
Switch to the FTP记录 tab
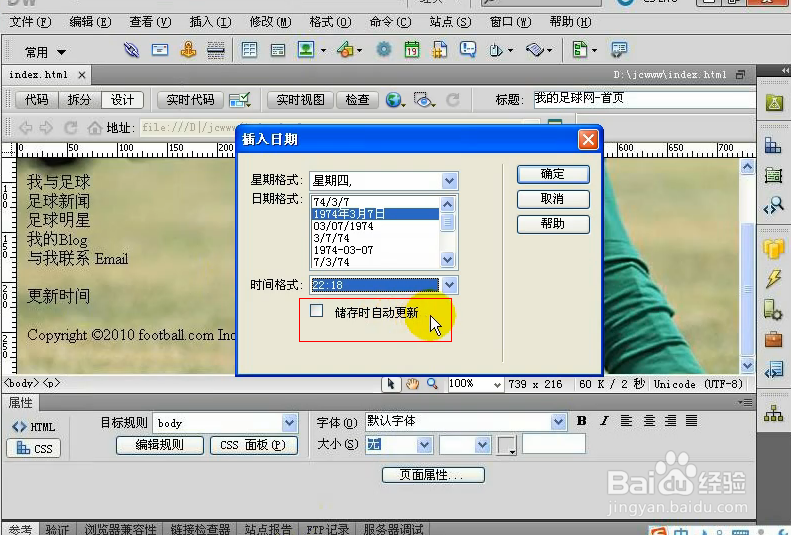coord(327,529)
